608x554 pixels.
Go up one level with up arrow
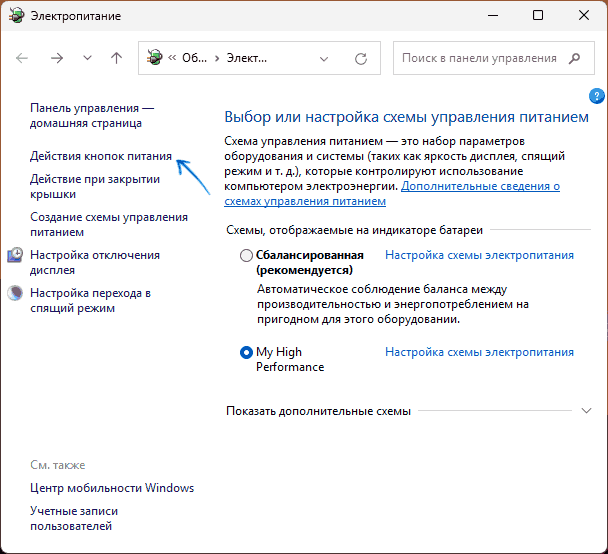click(x=116, y=58)
